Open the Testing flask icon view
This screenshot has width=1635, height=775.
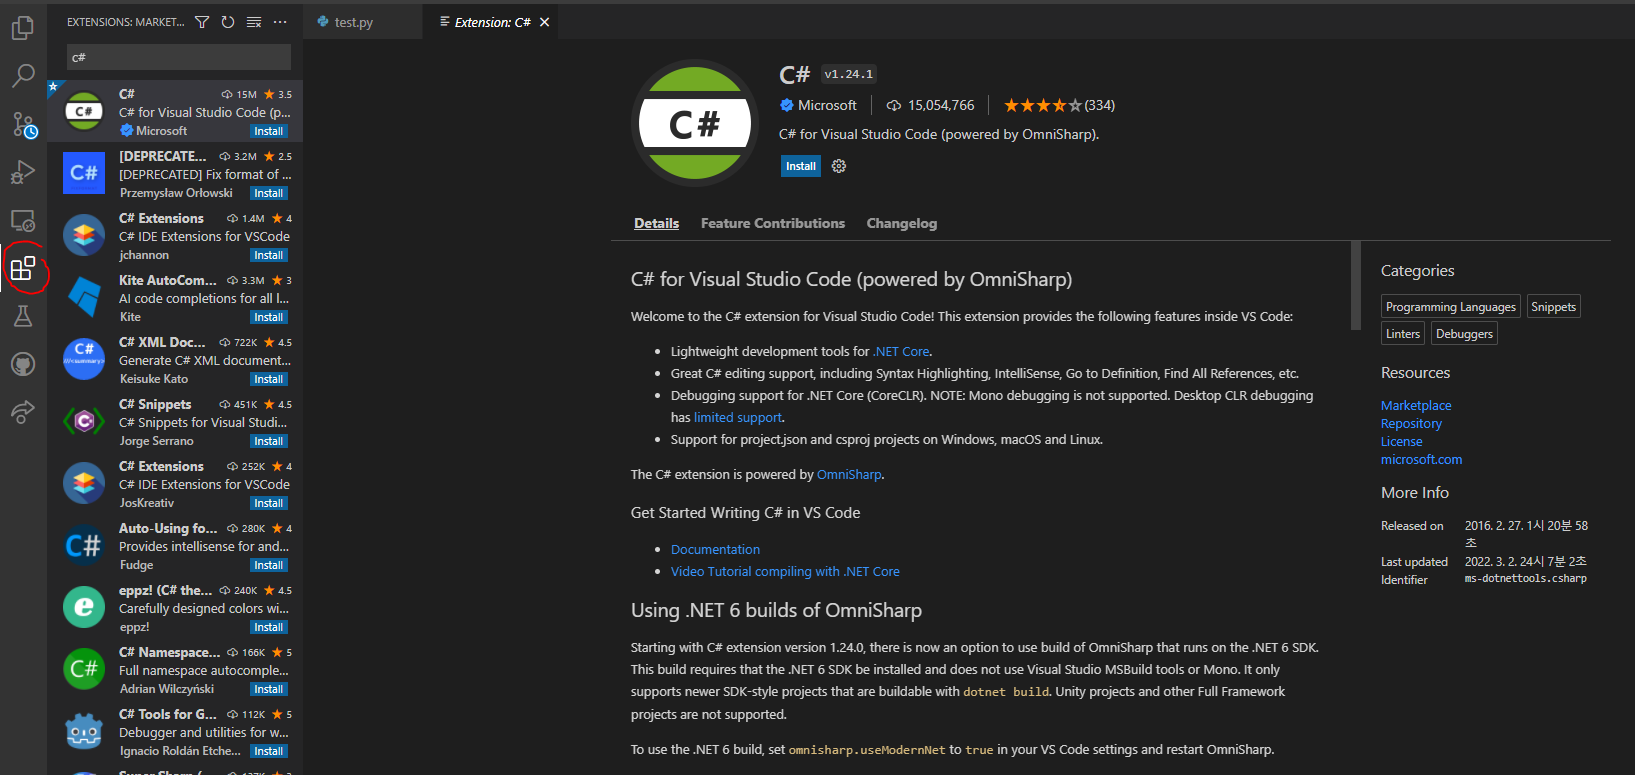pos(23,316)
